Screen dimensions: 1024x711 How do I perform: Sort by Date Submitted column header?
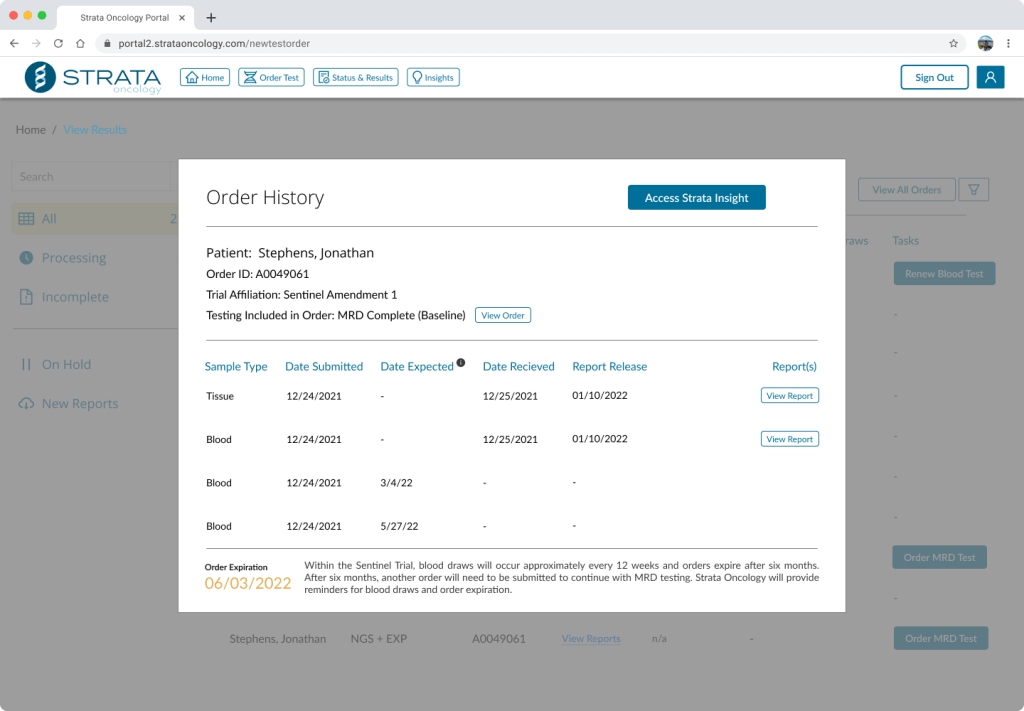tap(323, 367)
